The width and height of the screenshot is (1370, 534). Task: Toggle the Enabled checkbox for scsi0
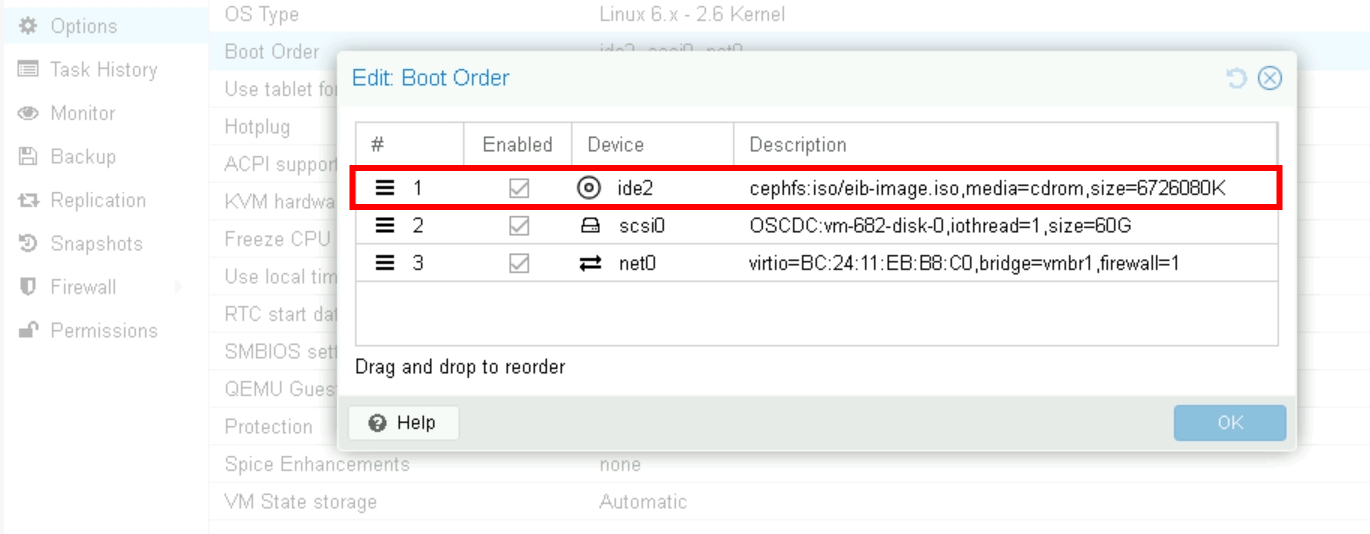click(518, 226)
